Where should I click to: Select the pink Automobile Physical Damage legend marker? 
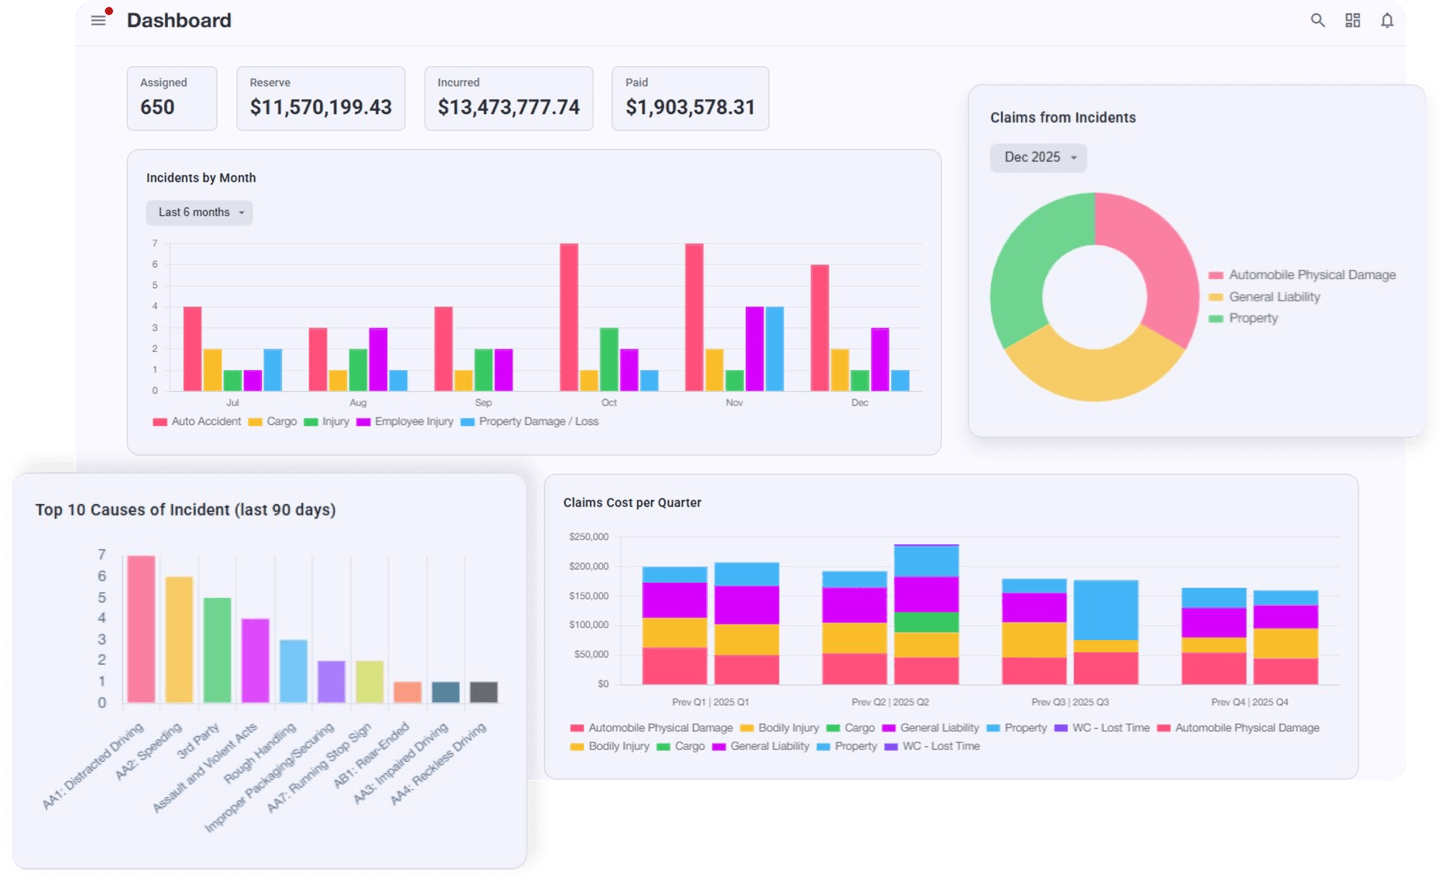click(1215, 274)
